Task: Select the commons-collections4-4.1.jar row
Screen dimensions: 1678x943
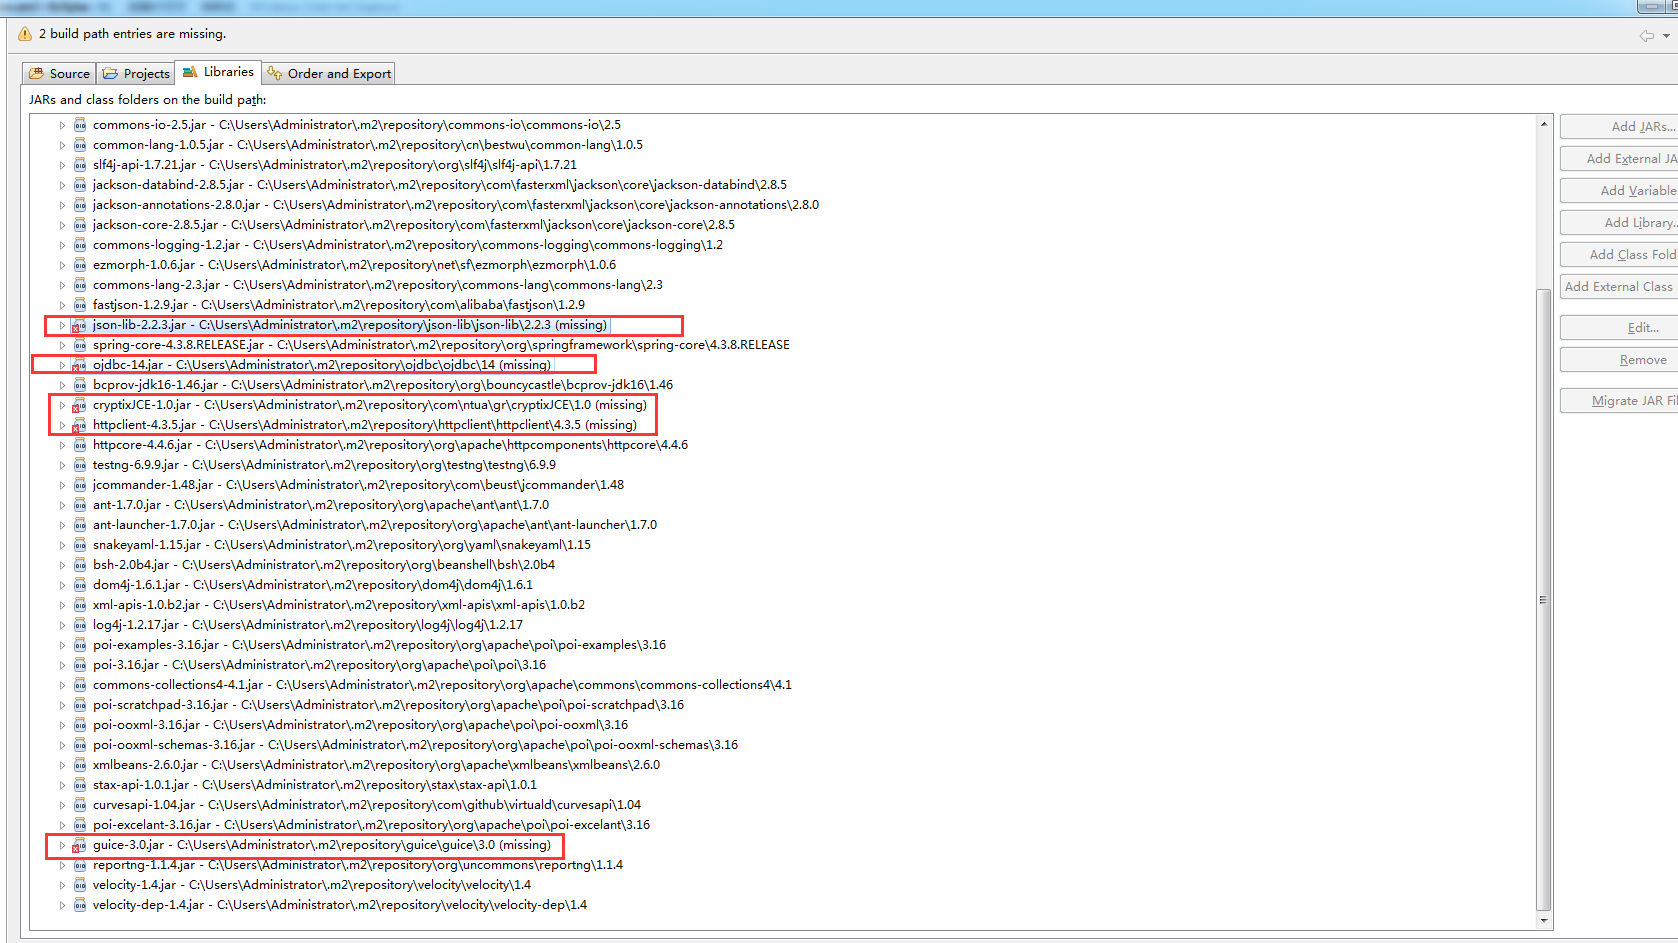Action: coord(442,685)
